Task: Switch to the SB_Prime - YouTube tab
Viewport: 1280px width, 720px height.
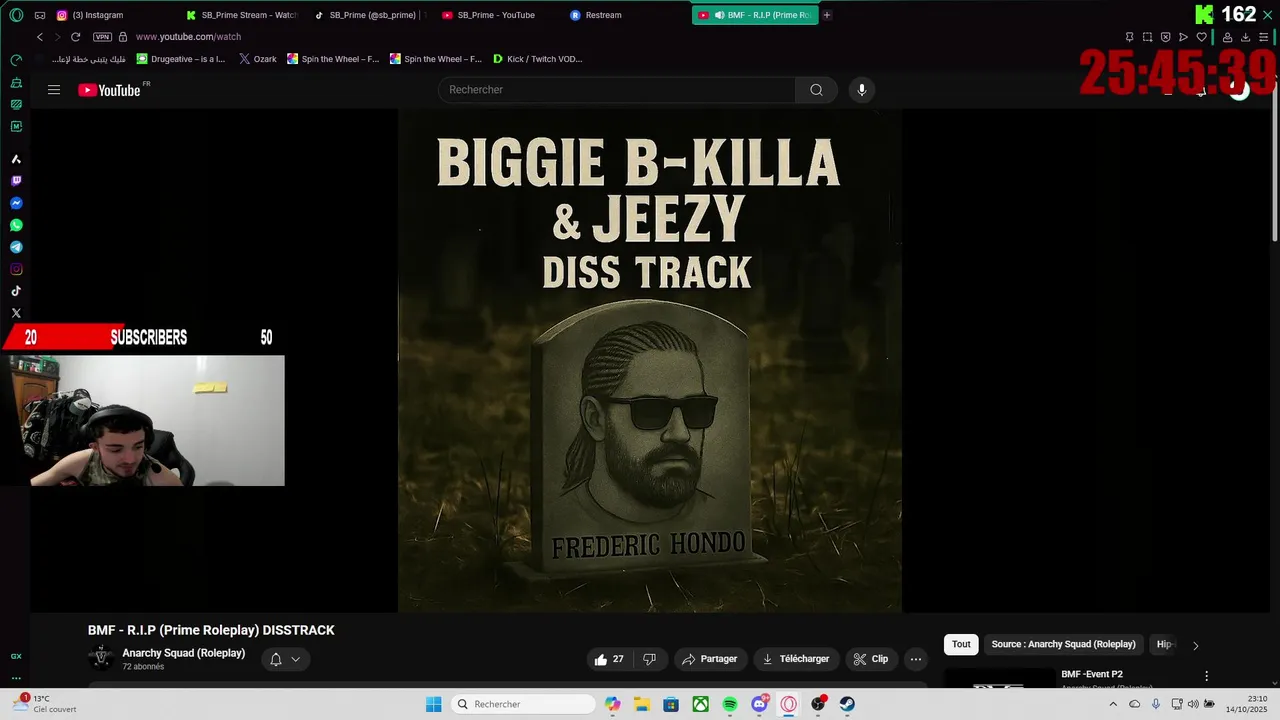Action: pos(497,15)
